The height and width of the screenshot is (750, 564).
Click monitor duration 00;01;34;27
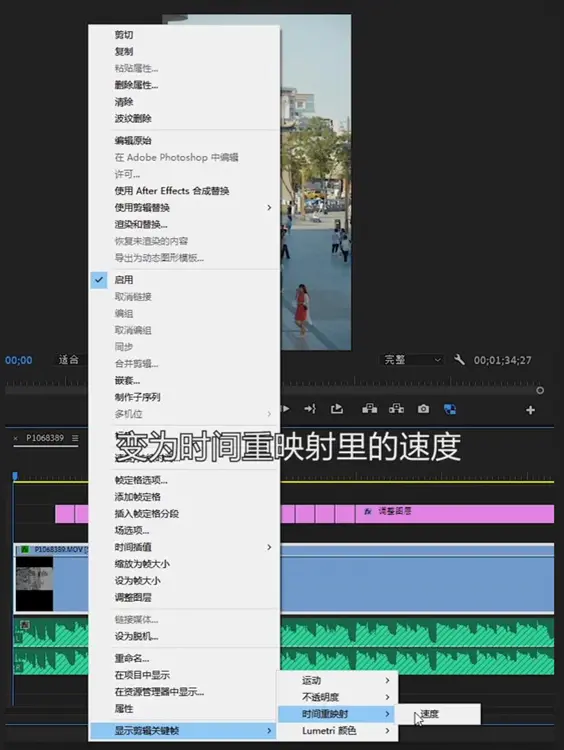pyautogui.click(x=502, y=360)
